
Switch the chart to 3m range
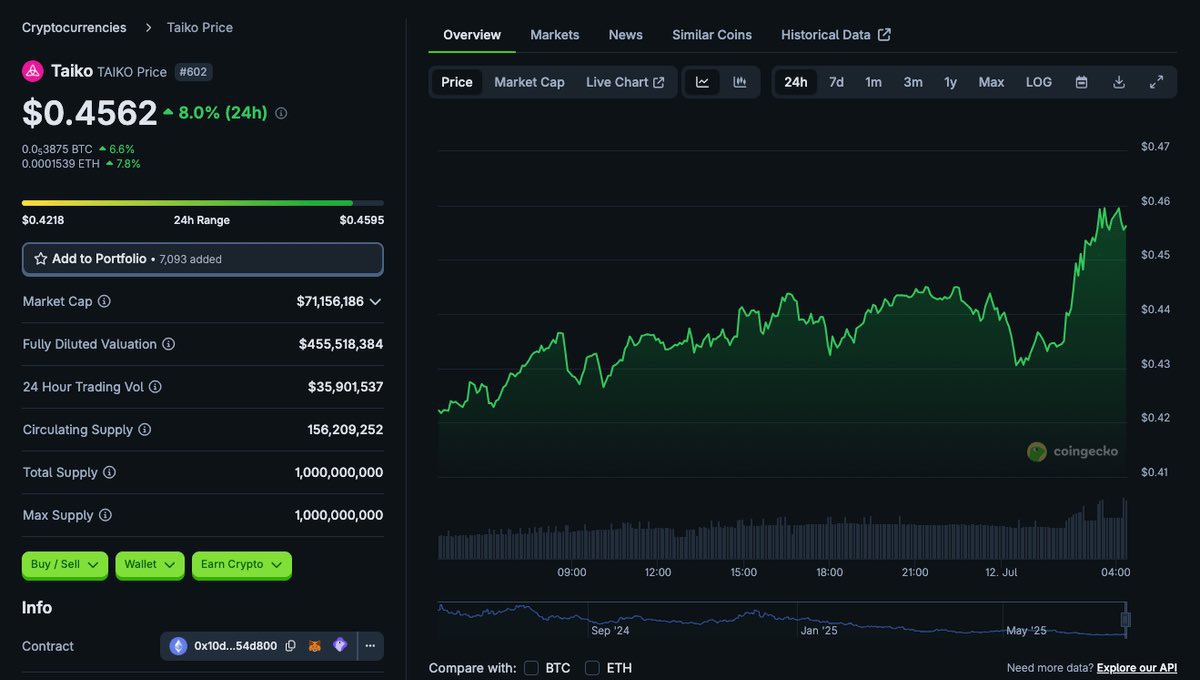point(913,82)
